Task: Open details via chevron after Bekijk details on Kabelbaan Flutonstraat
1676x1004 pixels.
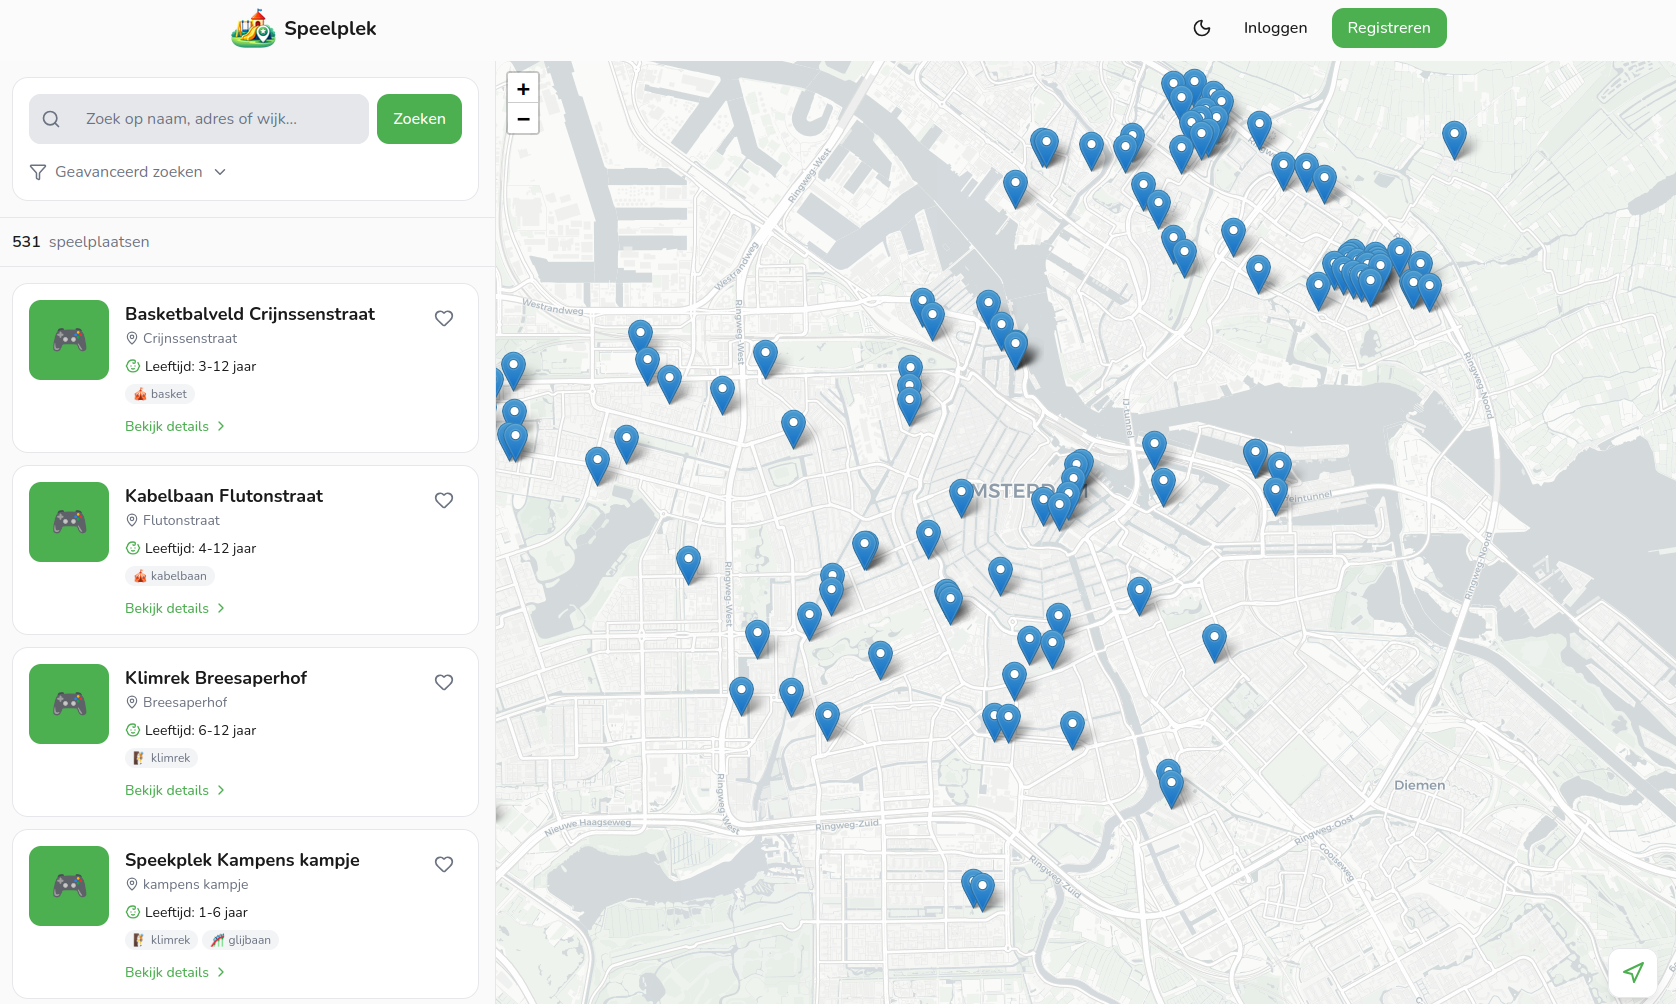Action: 221,608
